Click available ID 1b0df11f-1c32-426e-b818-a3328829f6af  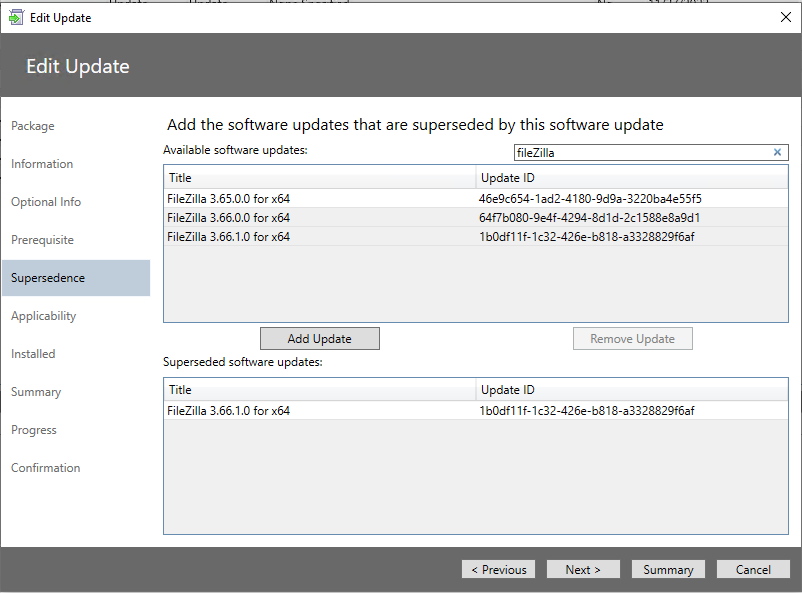tap(587, 236)
